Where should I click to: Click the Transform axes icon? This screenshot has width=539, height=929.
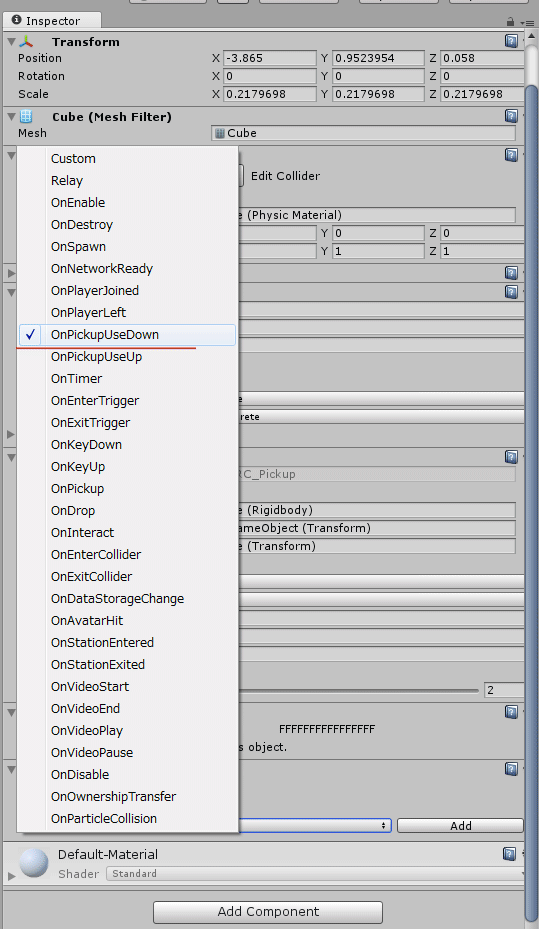pos(27,41)
